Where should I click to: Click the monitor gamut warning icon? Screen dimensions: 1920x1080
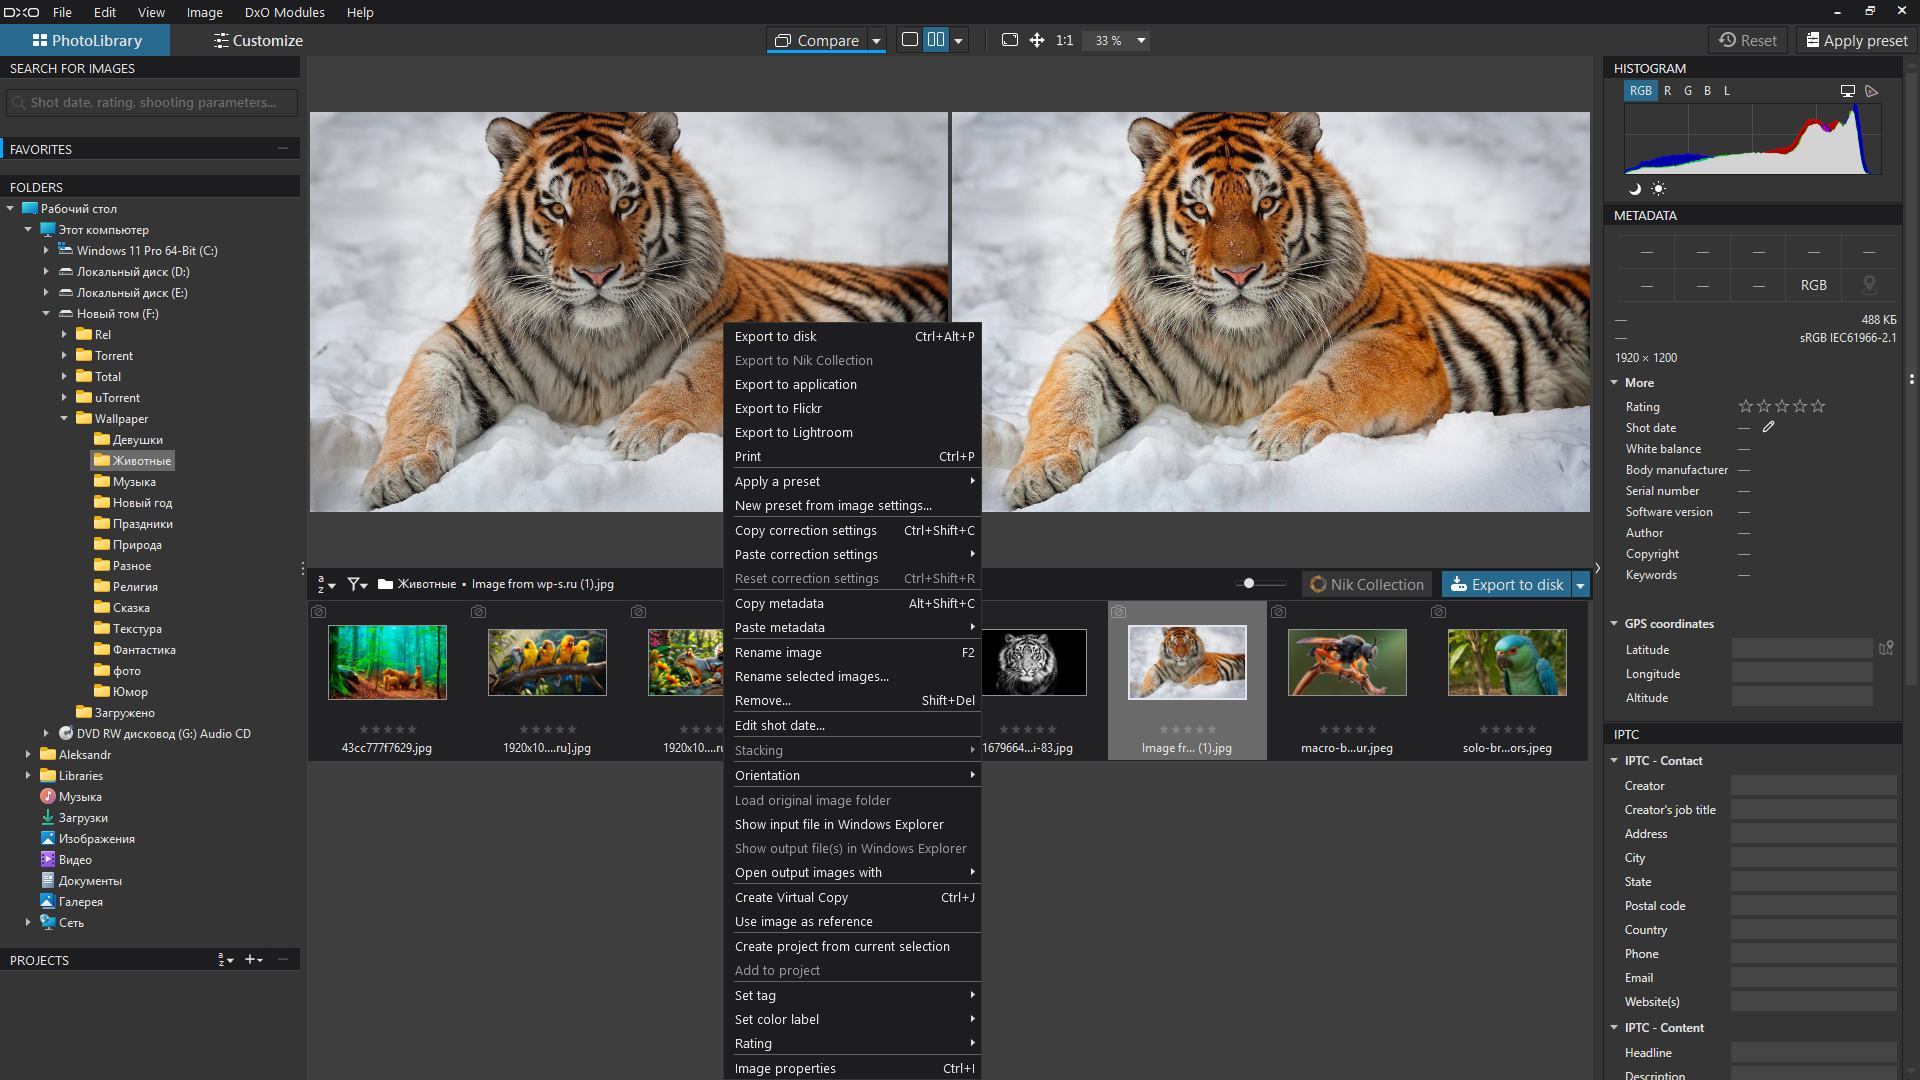pos(1848,91)
